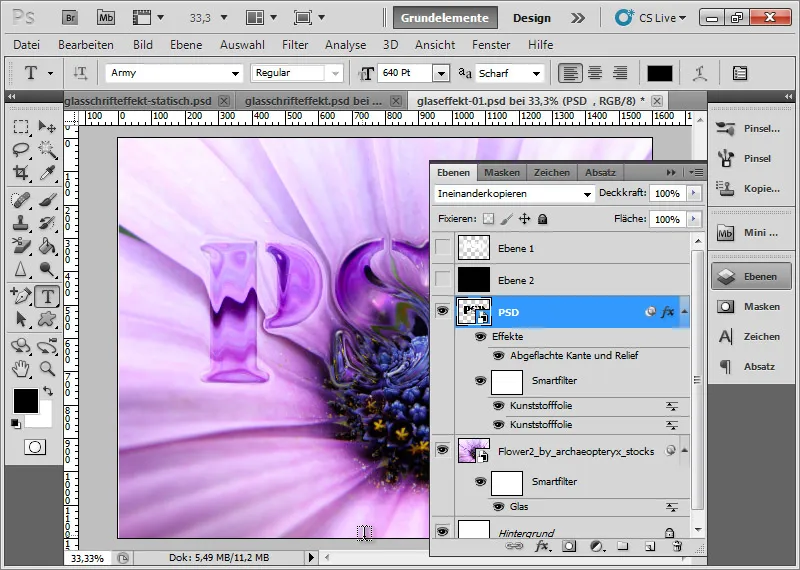Open anti-aliasing dropdown Scharf
The height and width of the screenshot is (570, 800).
[x=536, y=73]
